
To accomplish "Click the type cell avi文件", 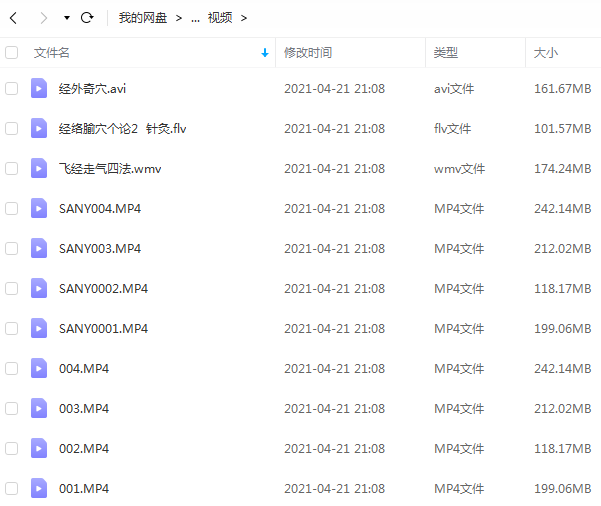I will [x=454, y=89].
